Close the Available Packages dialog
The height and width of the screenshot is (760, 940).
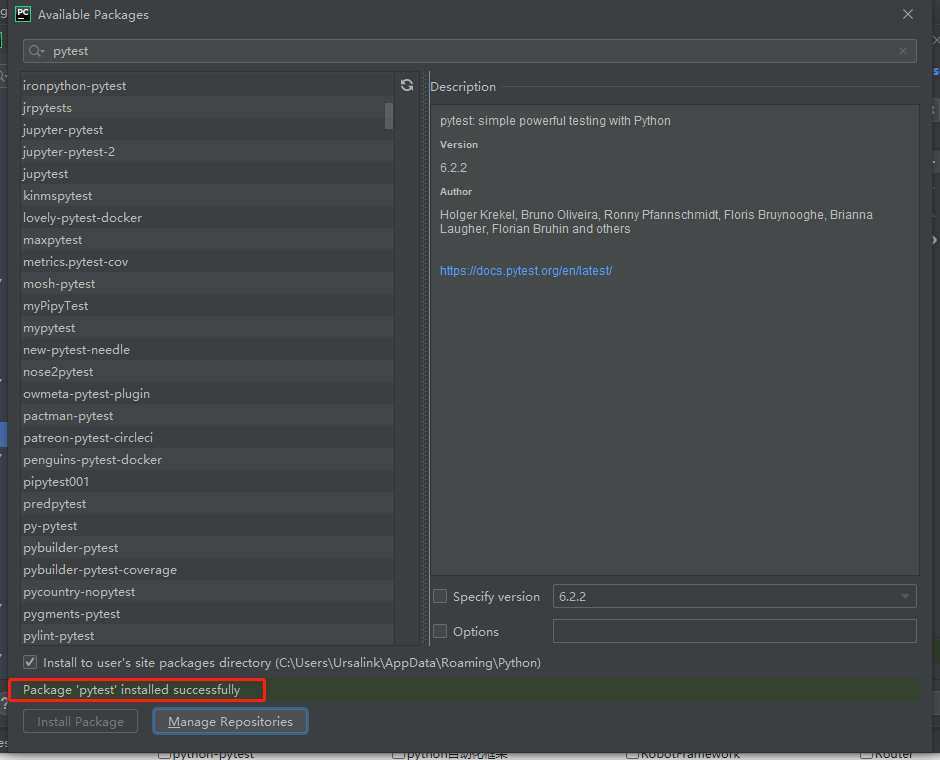(908, 14)
